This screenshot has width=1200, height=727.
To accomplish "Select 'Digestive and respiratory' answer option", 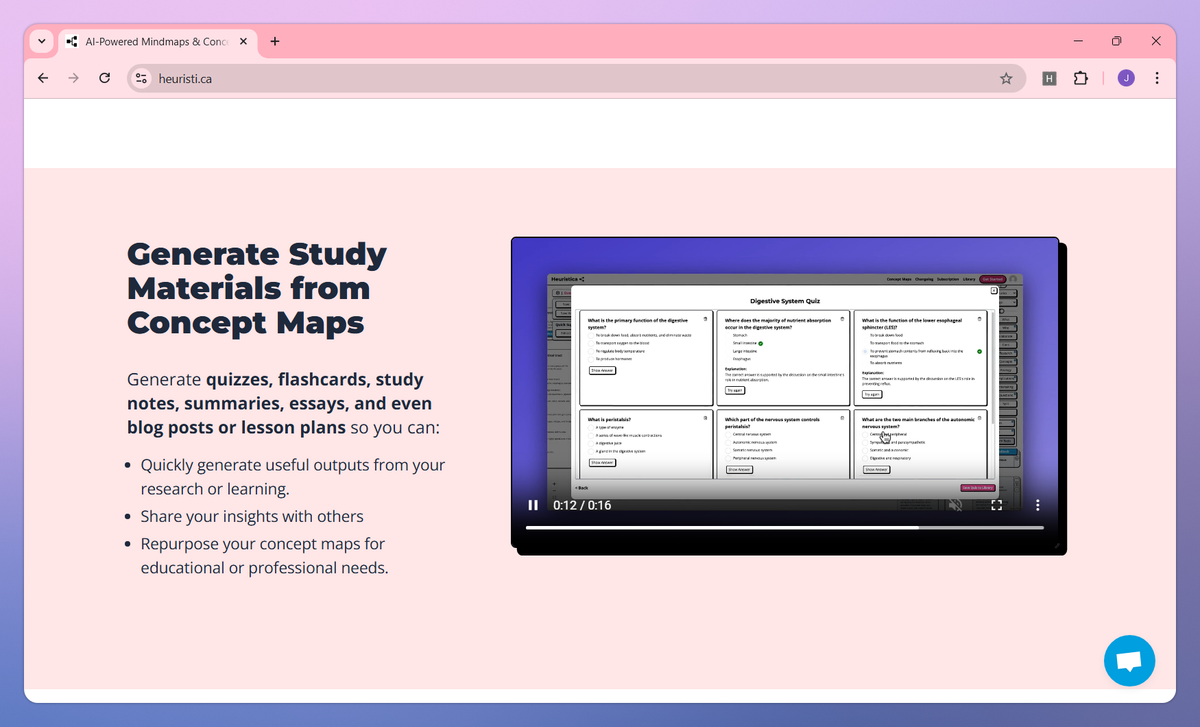I will click(x=886, y=458).
